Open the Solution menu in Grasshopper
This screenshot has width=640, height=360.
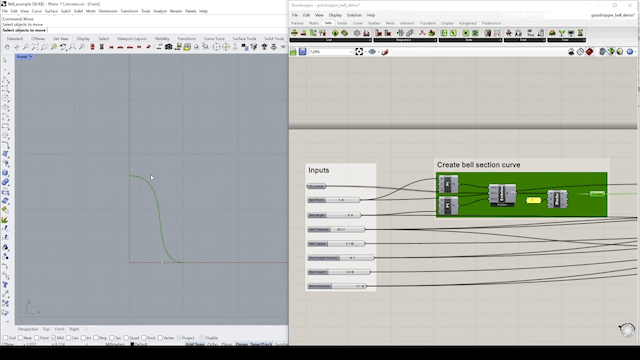pos(354,15)
